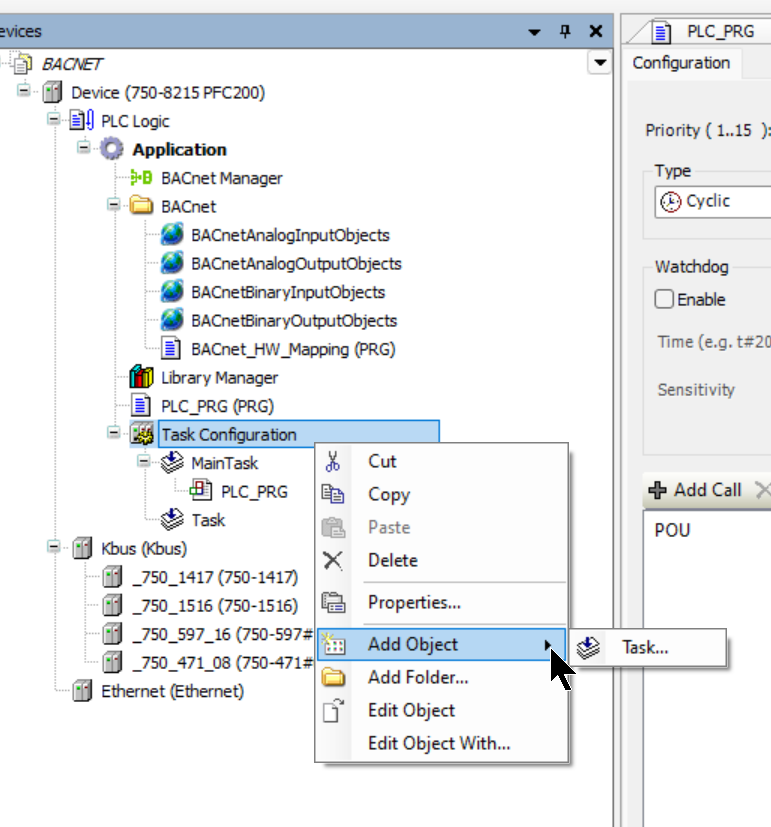This screenshot has width=771, height=827.
Task: Collapse the MainTask node
Action: [143, 460]
